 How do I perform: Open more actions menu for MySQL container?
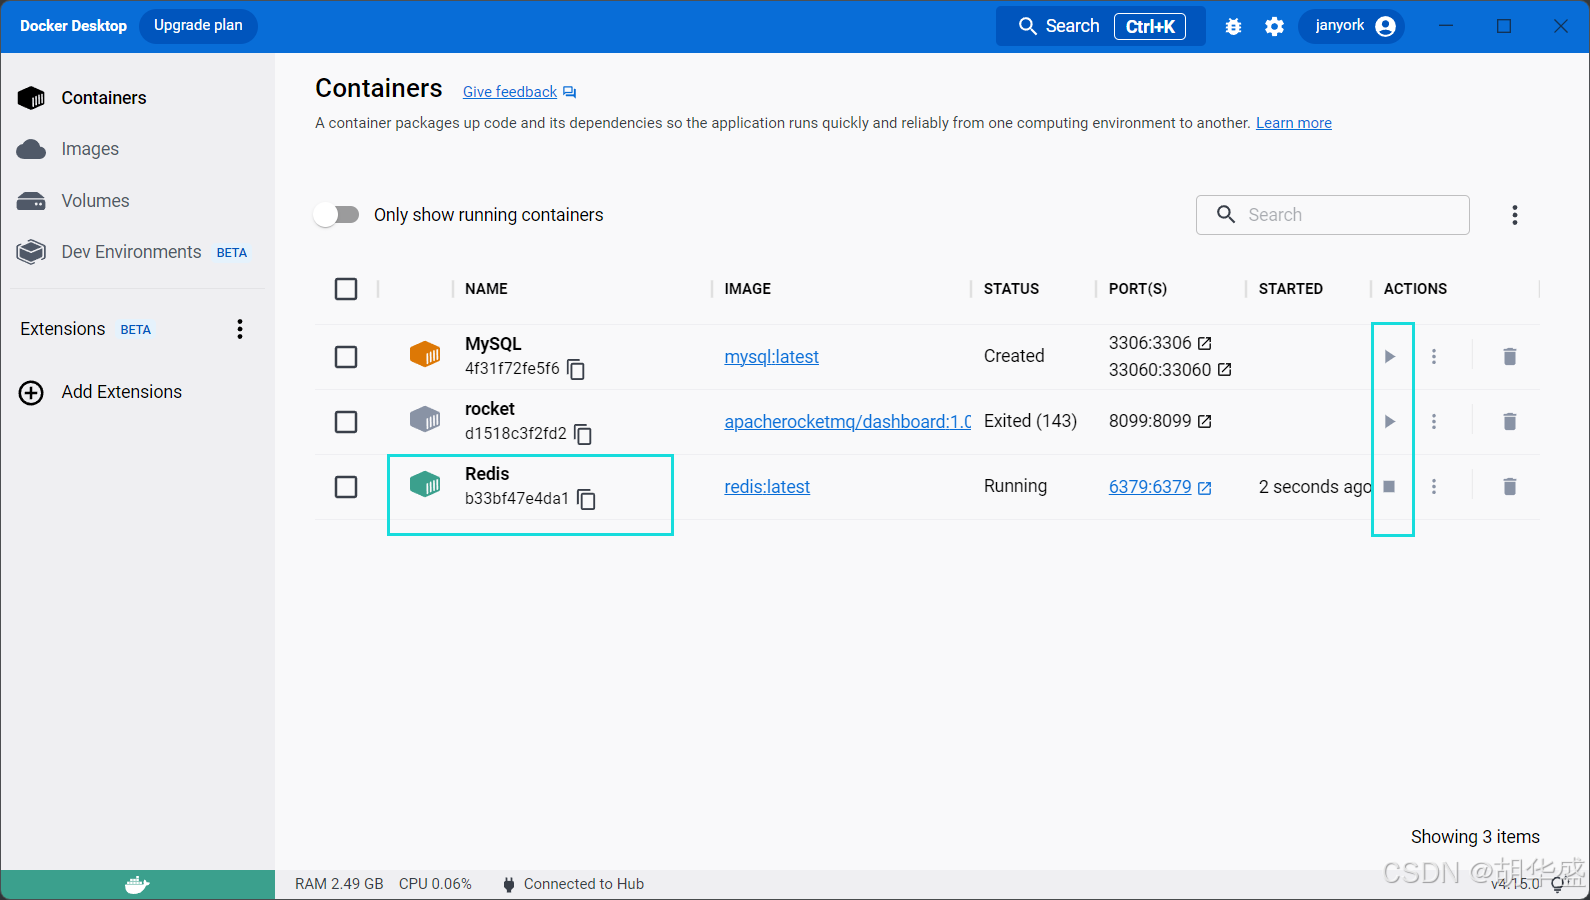1434,357
